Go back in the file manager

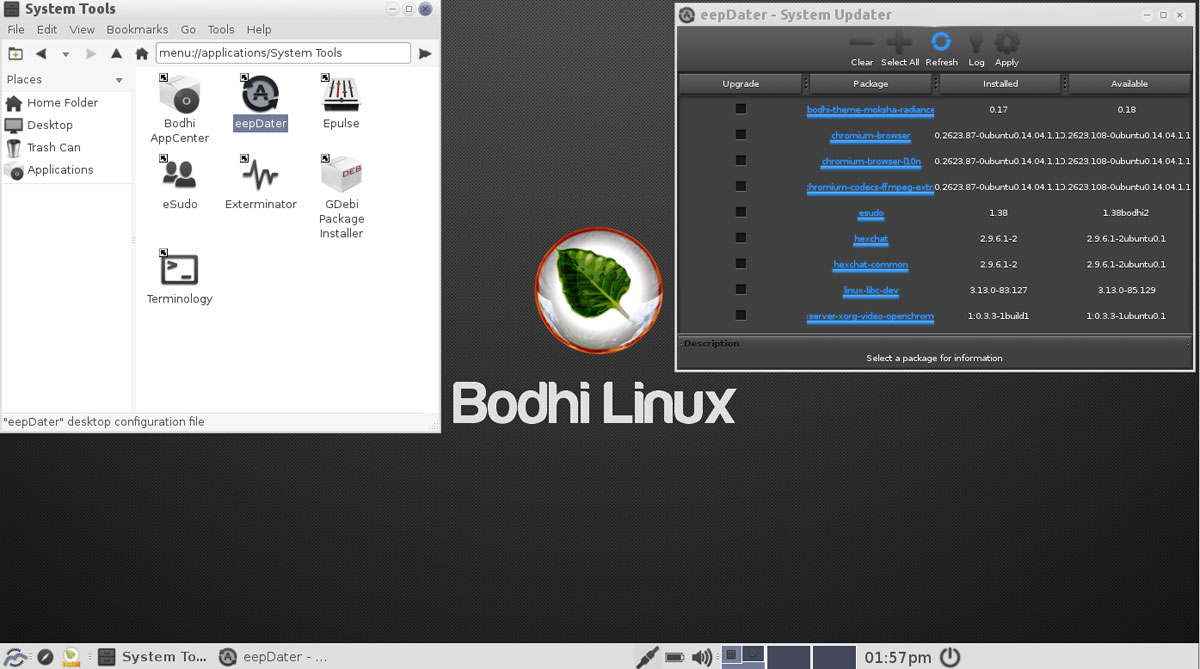pyautogui.click(x=41, y=53)
